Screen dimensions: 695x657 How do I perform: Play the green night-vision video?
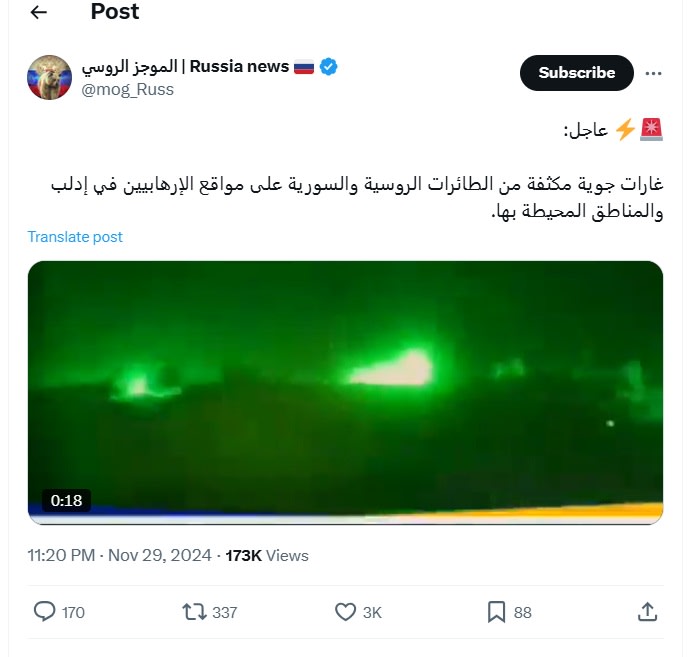[x=345, y=392]
